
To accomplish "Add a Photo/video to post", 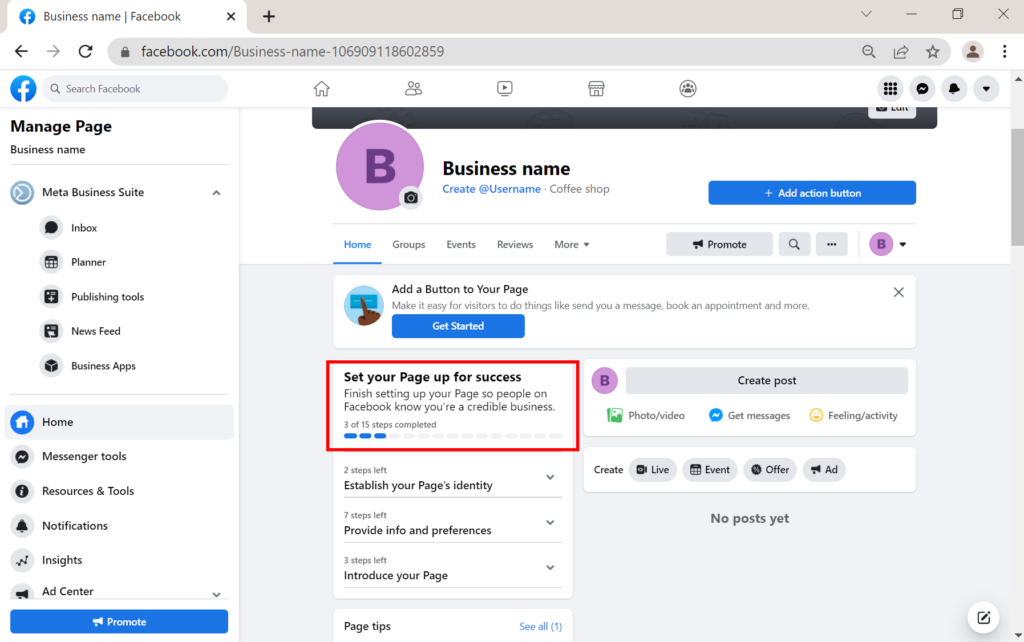I will (x=646, y=415).
